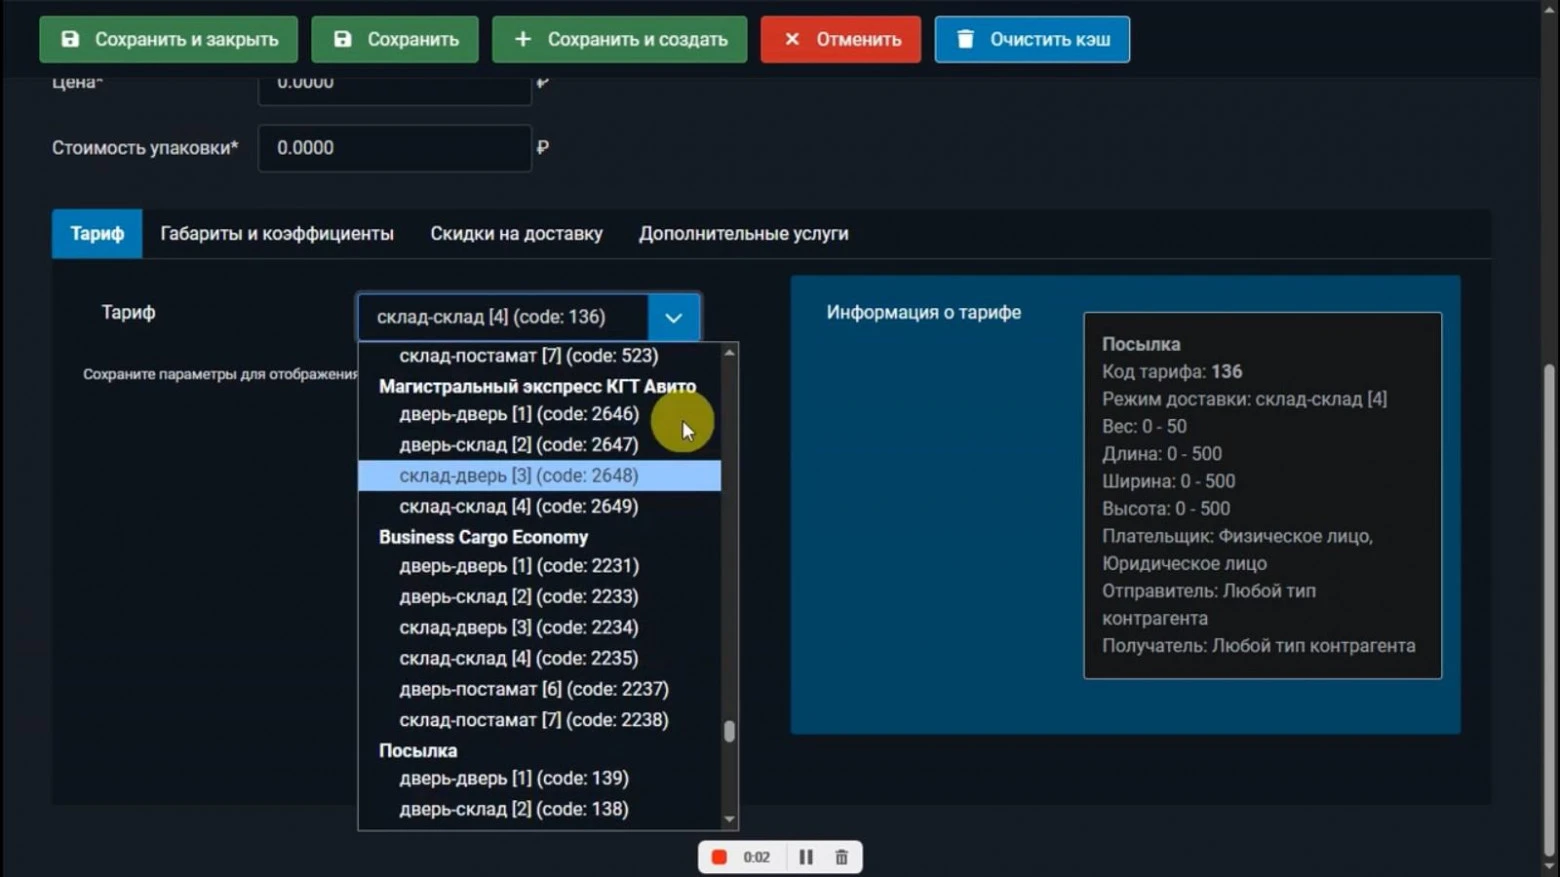Select highlighted "склад-дверь [3] (code: 2648)" option
The image size is (1560, 877).
pos(539,476)
